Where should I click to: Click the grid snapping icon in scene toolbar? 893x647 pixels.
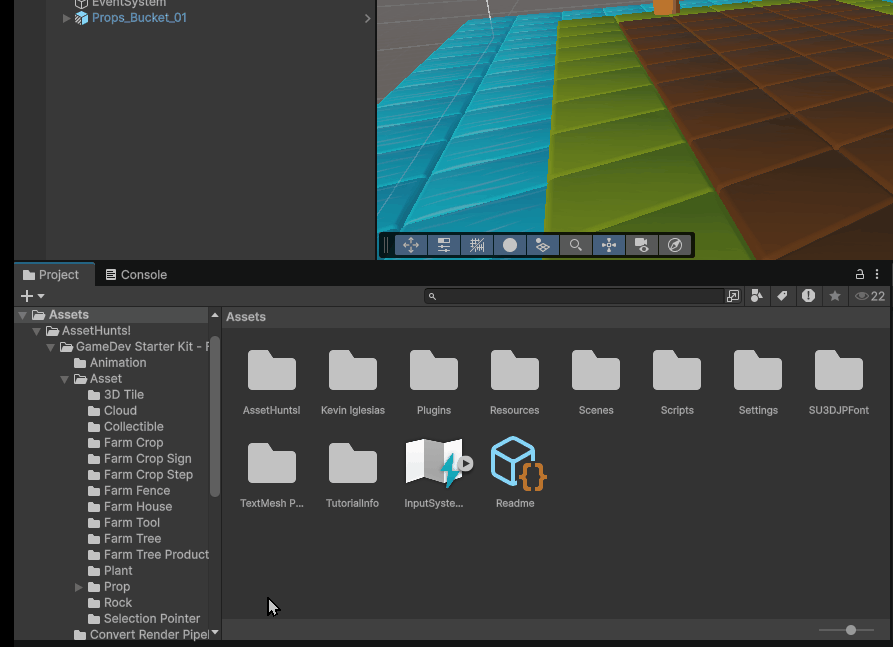click(477, 245)
